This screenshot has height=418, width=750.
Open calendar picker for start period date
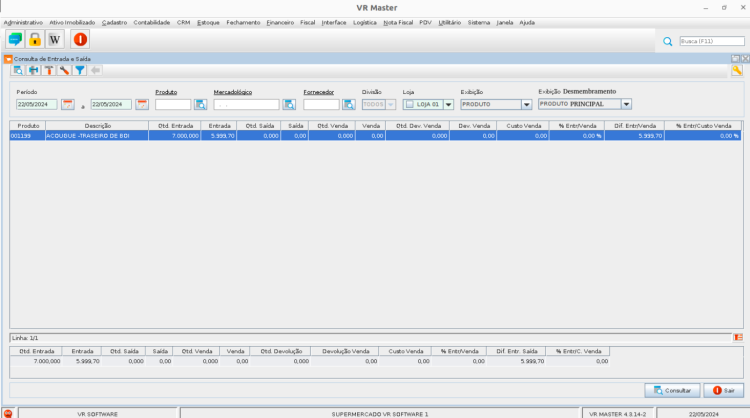[68, 104]
